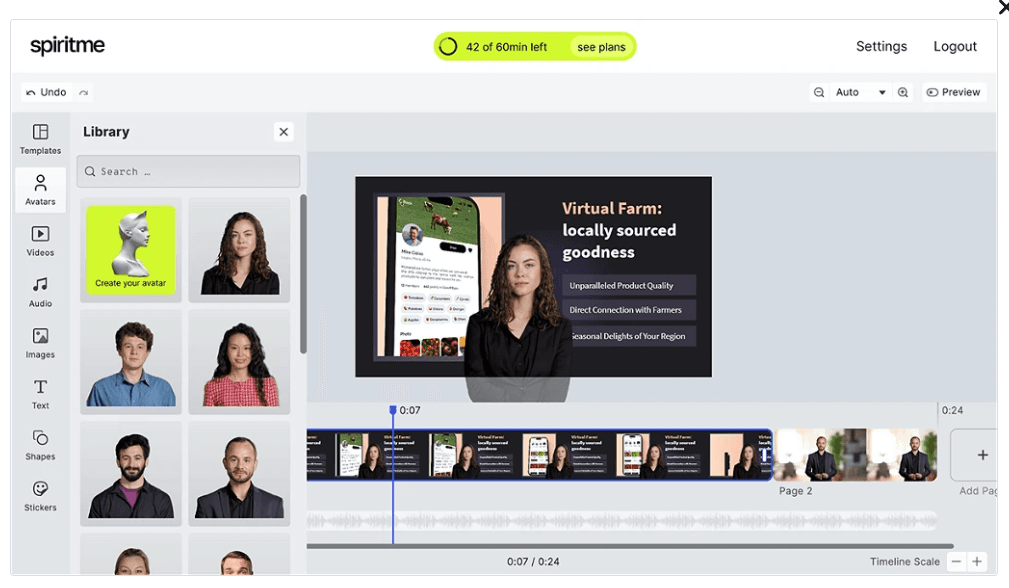This screenshot has height=588, width=1009.
Task: Zoom out the canvas with magnifier minus
Action: (x=819, y=93)
